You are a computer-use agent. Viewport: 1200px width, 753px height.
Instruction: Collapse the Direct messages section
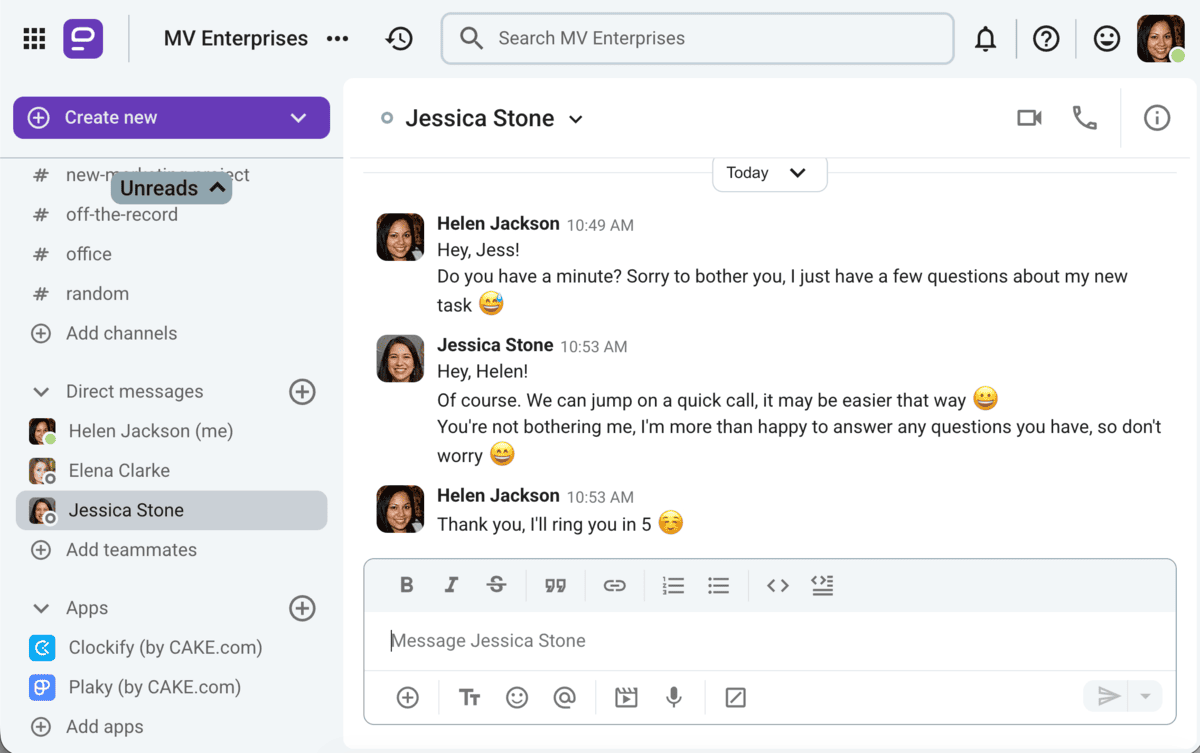[41, 392]
